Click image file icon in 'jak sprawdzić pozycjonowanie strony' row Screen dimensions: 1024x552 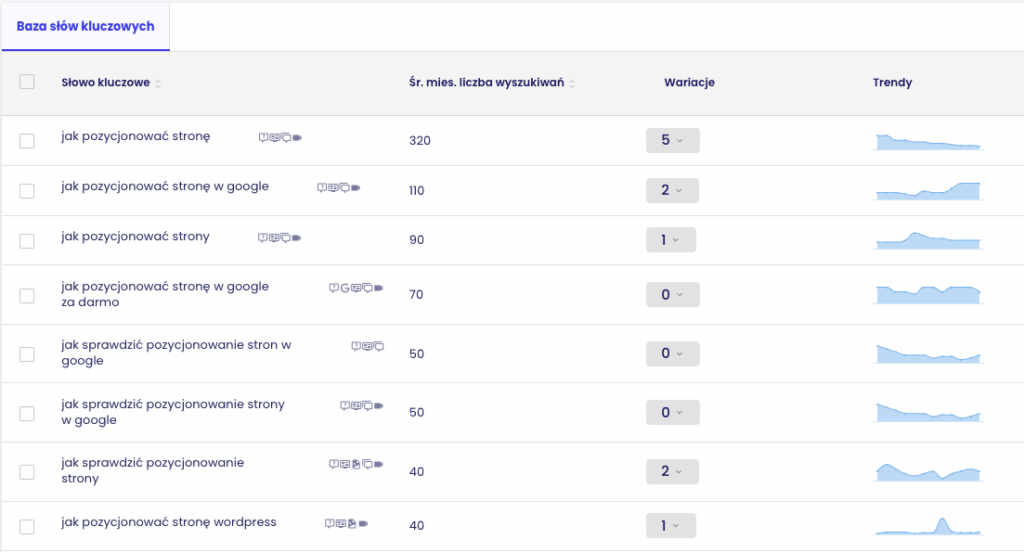point(356,464)
